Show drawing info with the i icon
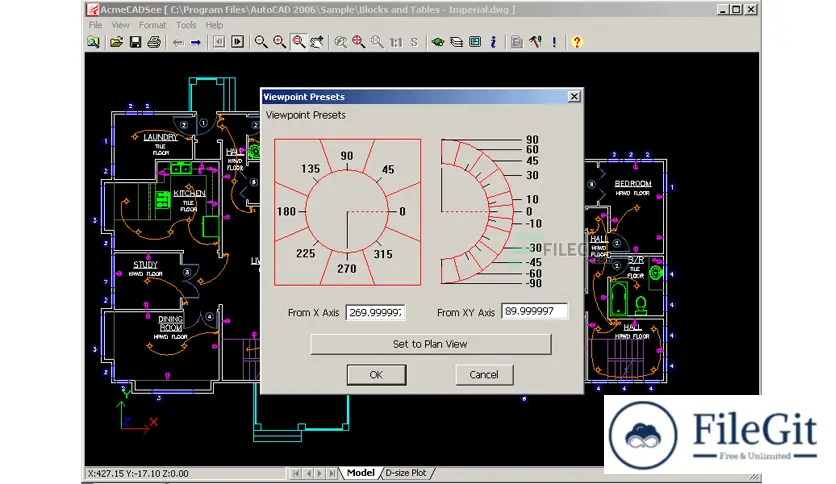This screenshot has width=836, height=484. [493, 42]
